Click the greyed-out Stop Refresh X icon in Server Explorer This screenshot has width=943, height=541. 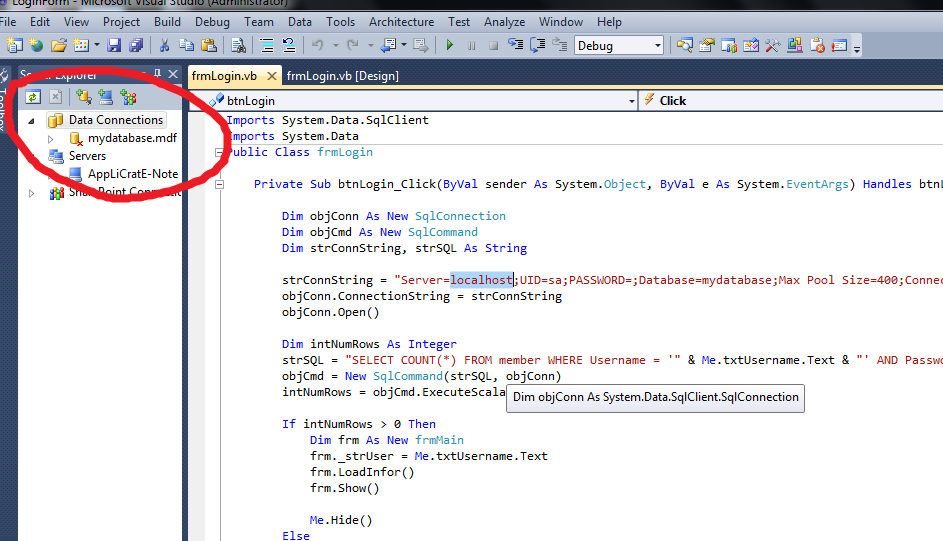tap(55, 97)
